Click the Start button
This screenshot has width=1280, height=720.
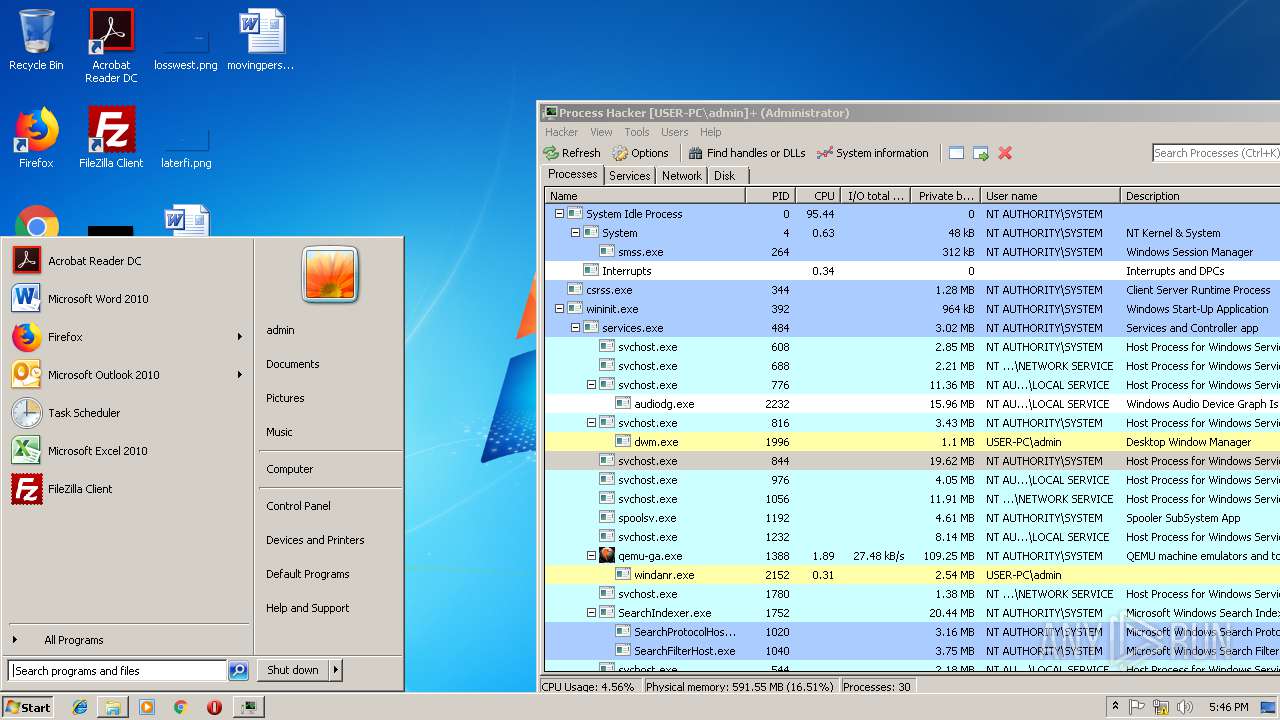coord(28,707)
